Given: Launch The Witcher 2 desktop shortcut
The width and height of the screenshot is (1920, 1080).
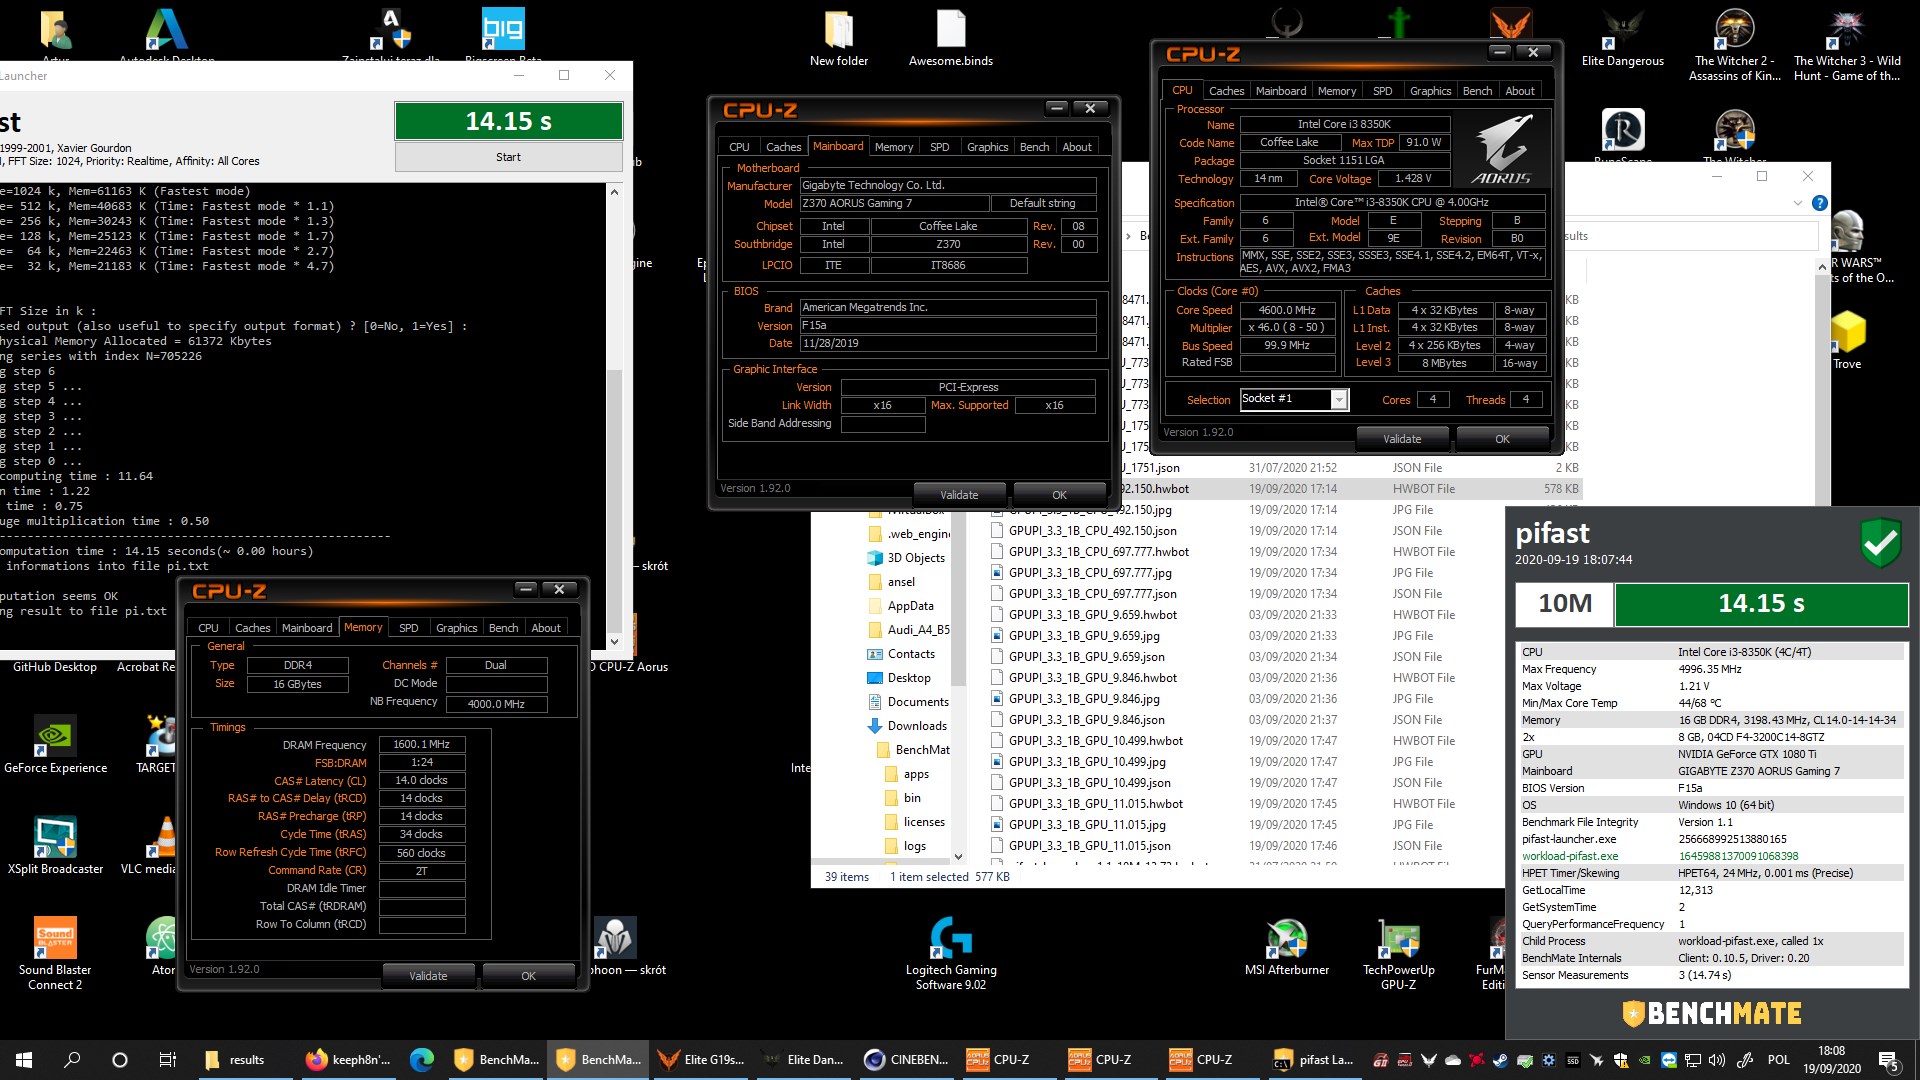Looking at the screenshot, I should tap(1735, 44).
